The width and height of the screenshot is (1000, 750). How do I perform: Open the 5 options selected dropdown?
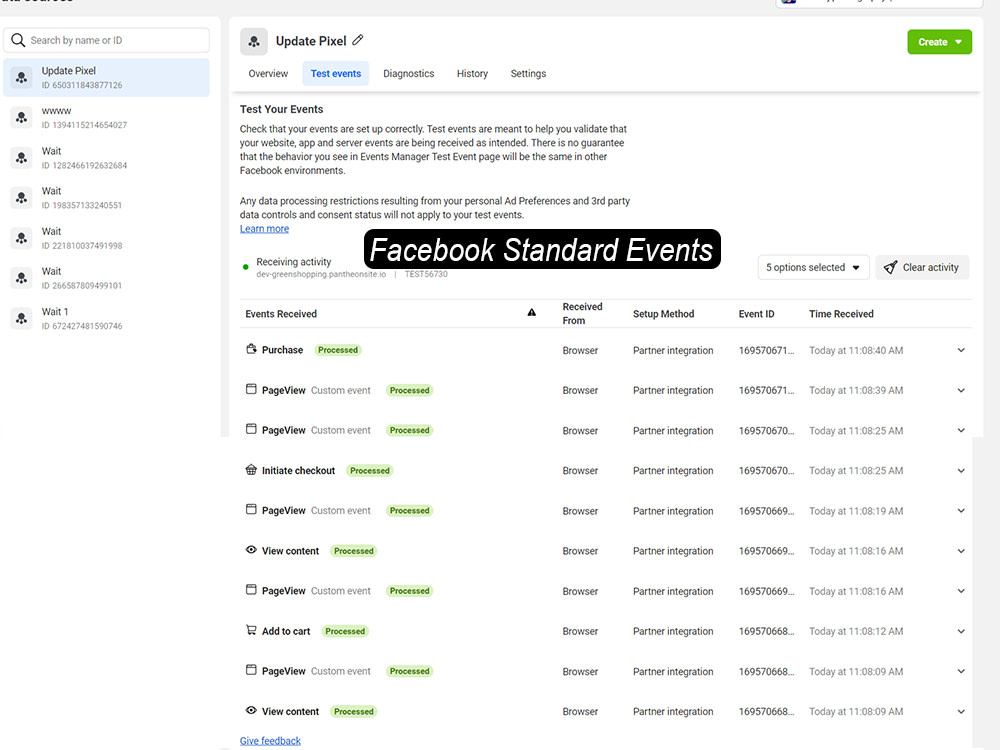pyautogui.click(x=813, y=267)
